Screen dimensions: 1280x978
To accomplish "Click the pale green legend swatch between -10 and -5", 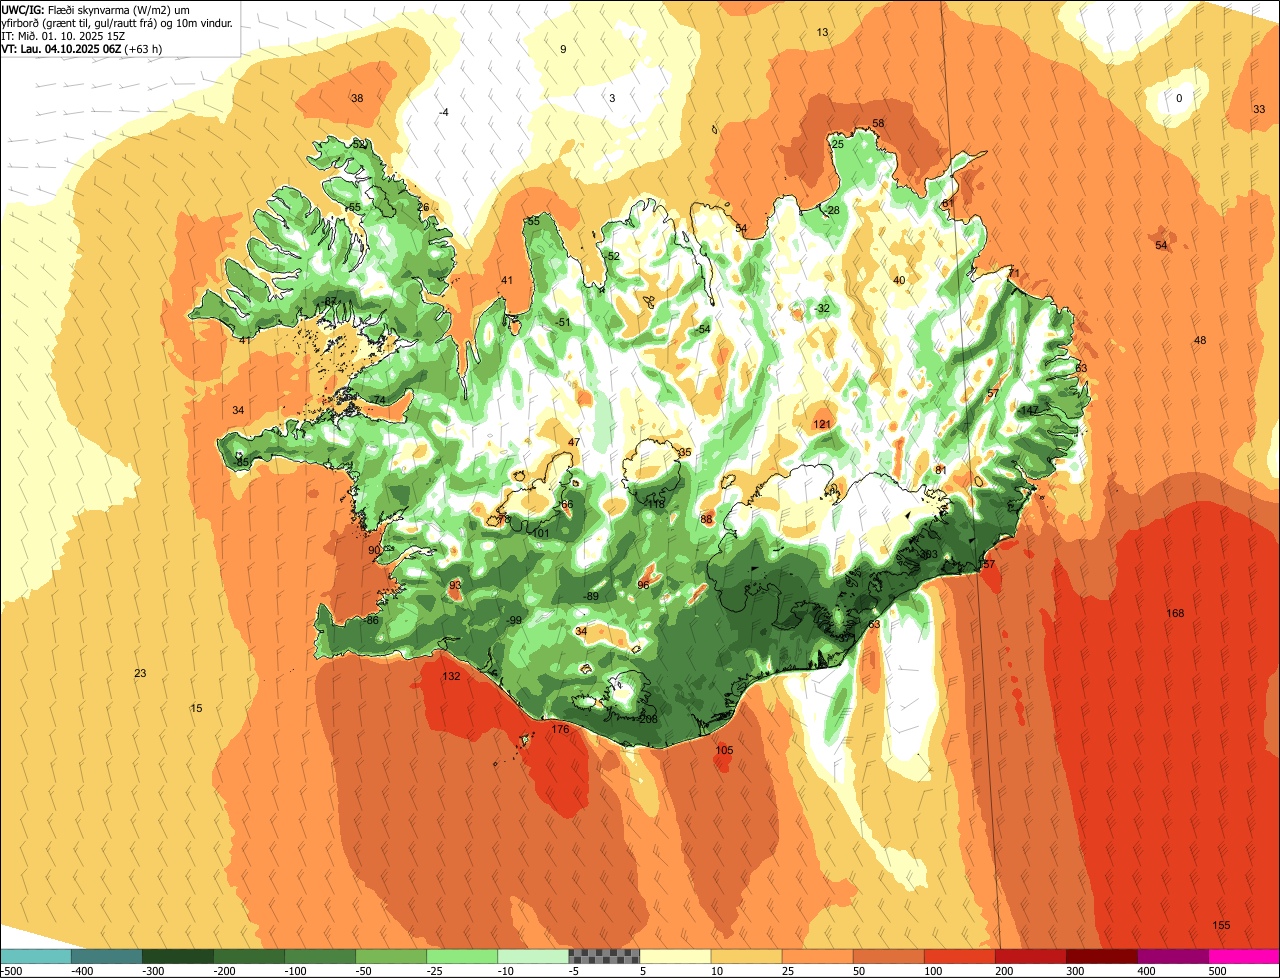I will (533, 957).
